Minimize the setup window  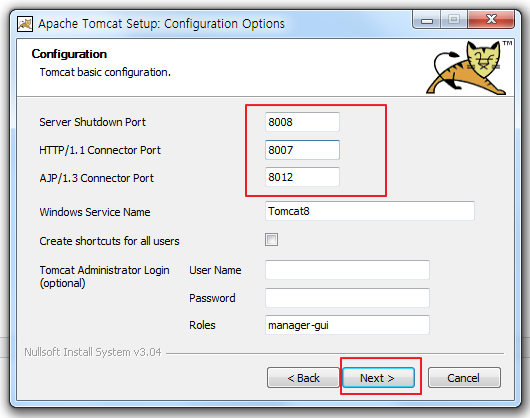tap(427, 20)
